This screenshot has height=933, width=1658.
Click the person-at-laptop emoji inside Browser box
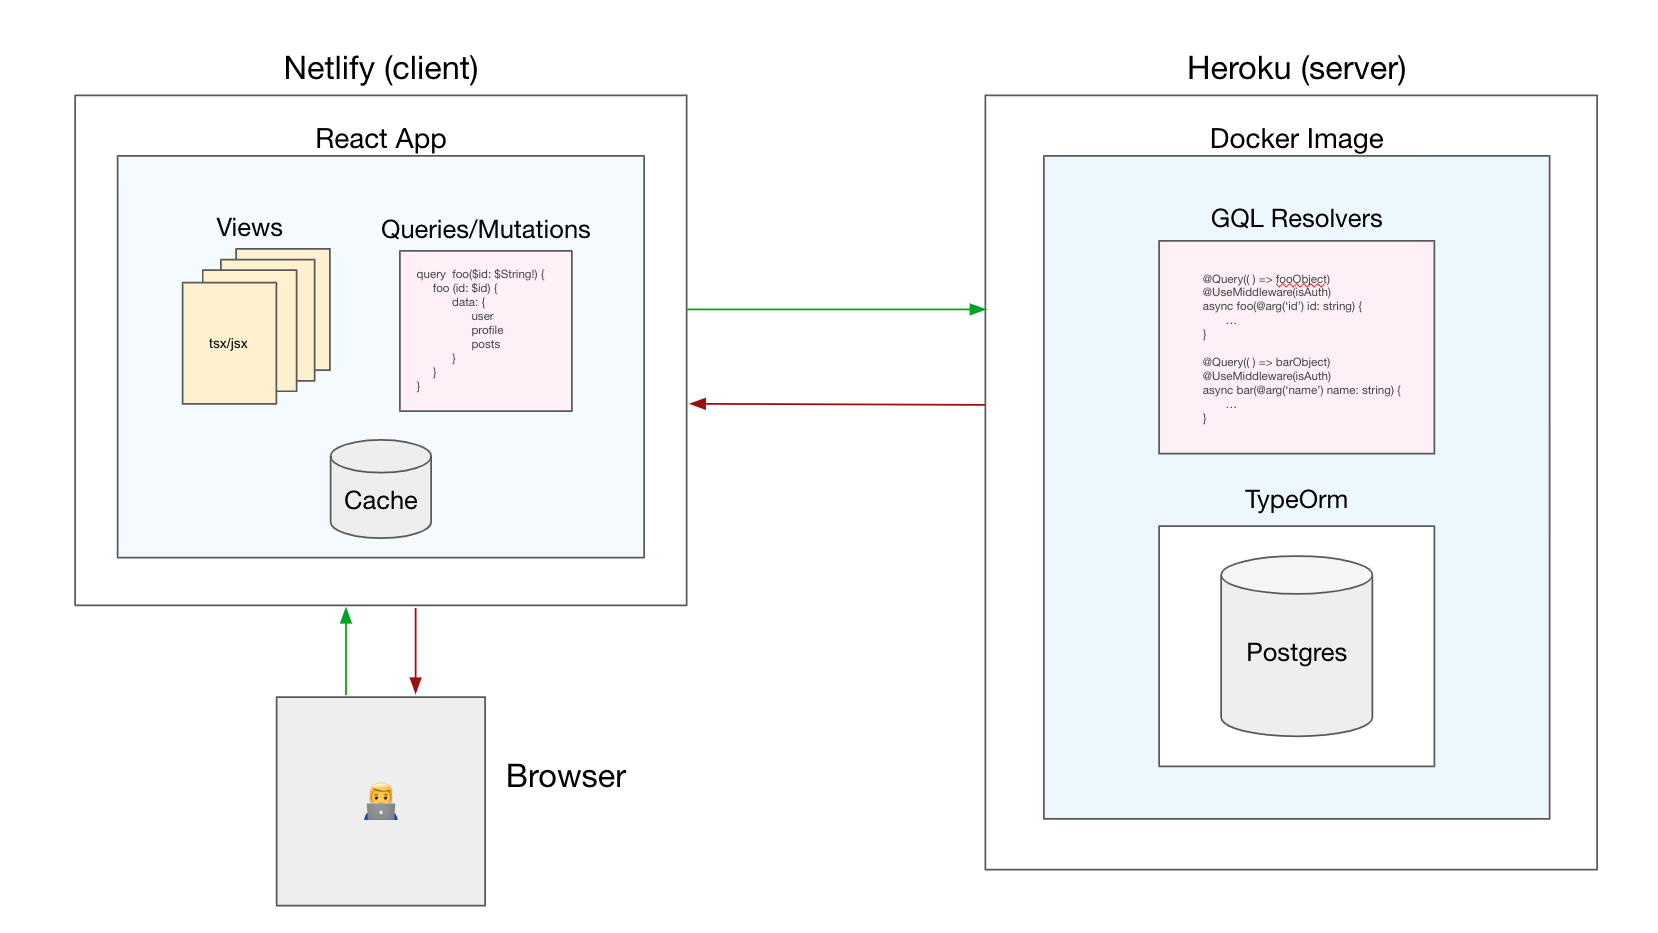click(380, 800)
